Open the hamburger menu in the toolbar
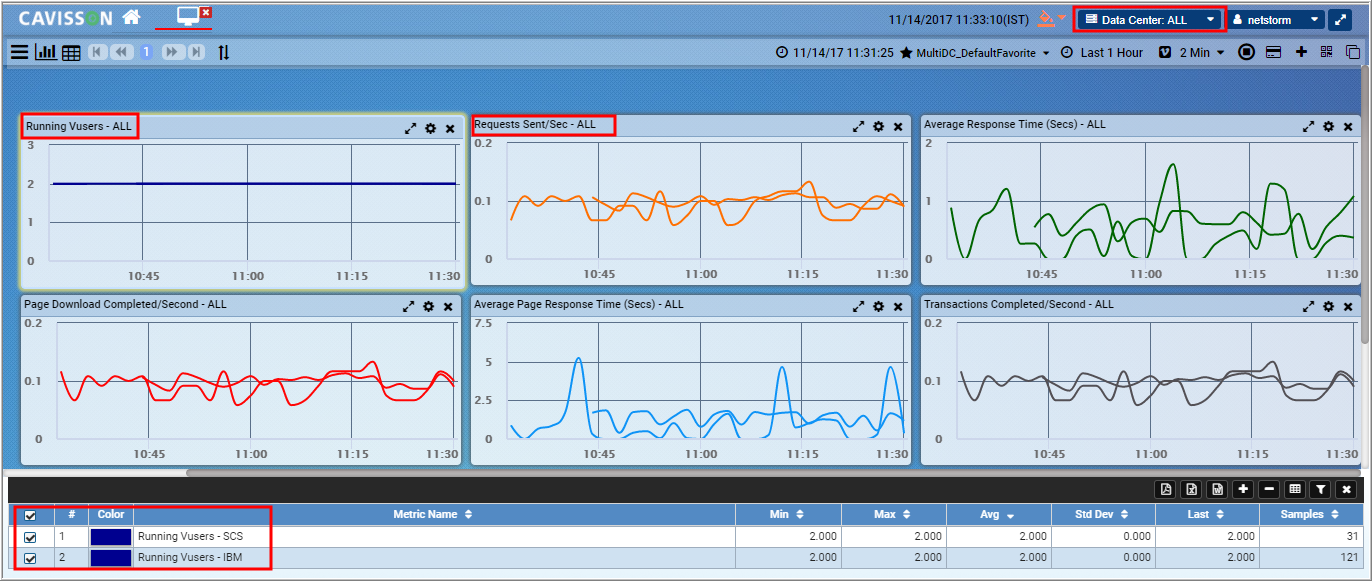This screenshot has height=581, width=1372. click(19, 53)
